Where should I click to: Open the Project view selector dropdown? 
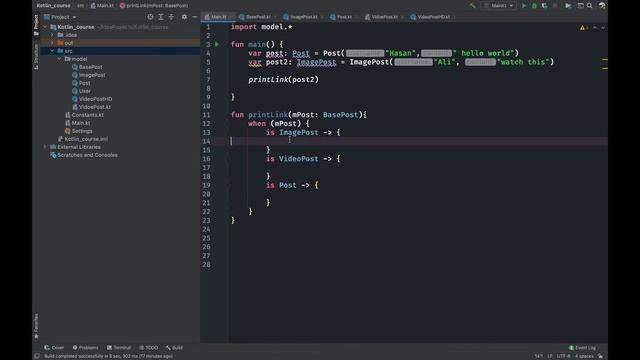pyautogui.click(x=60, y=17)
